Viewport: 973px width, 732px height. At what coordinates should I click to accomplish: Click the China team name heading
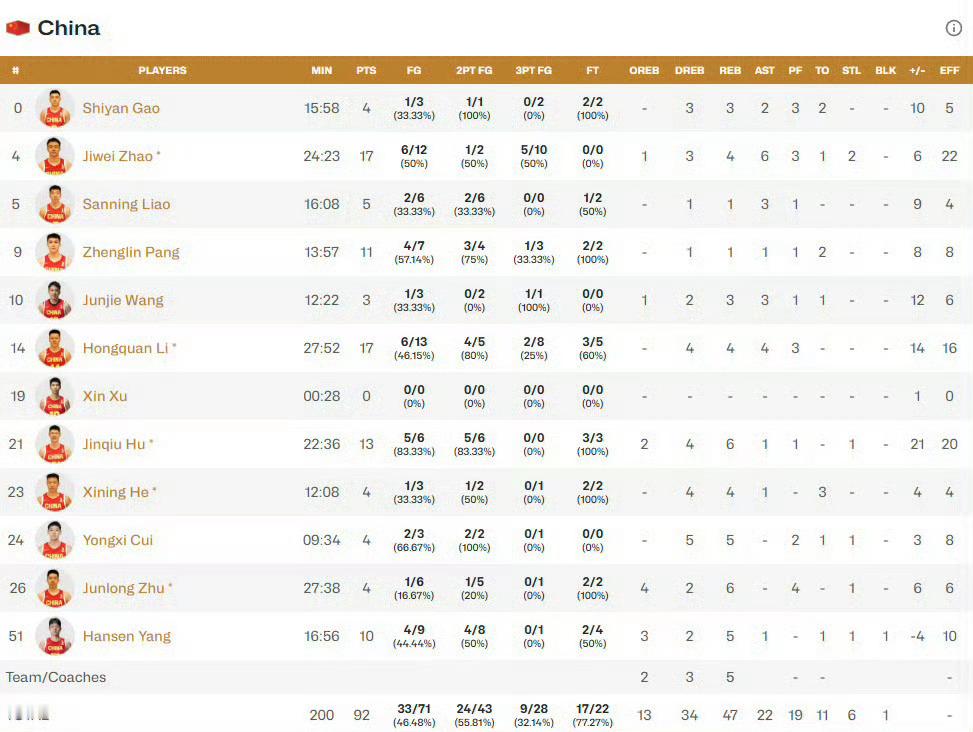point(69,28)
